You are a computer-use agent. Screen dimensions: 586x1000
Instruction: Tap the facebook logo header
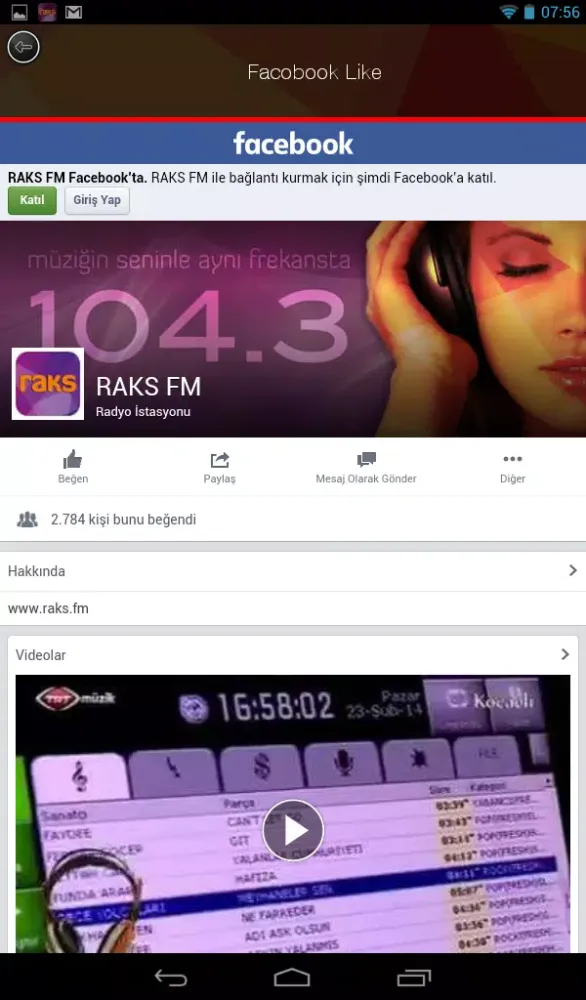click(x=293, y=143)
